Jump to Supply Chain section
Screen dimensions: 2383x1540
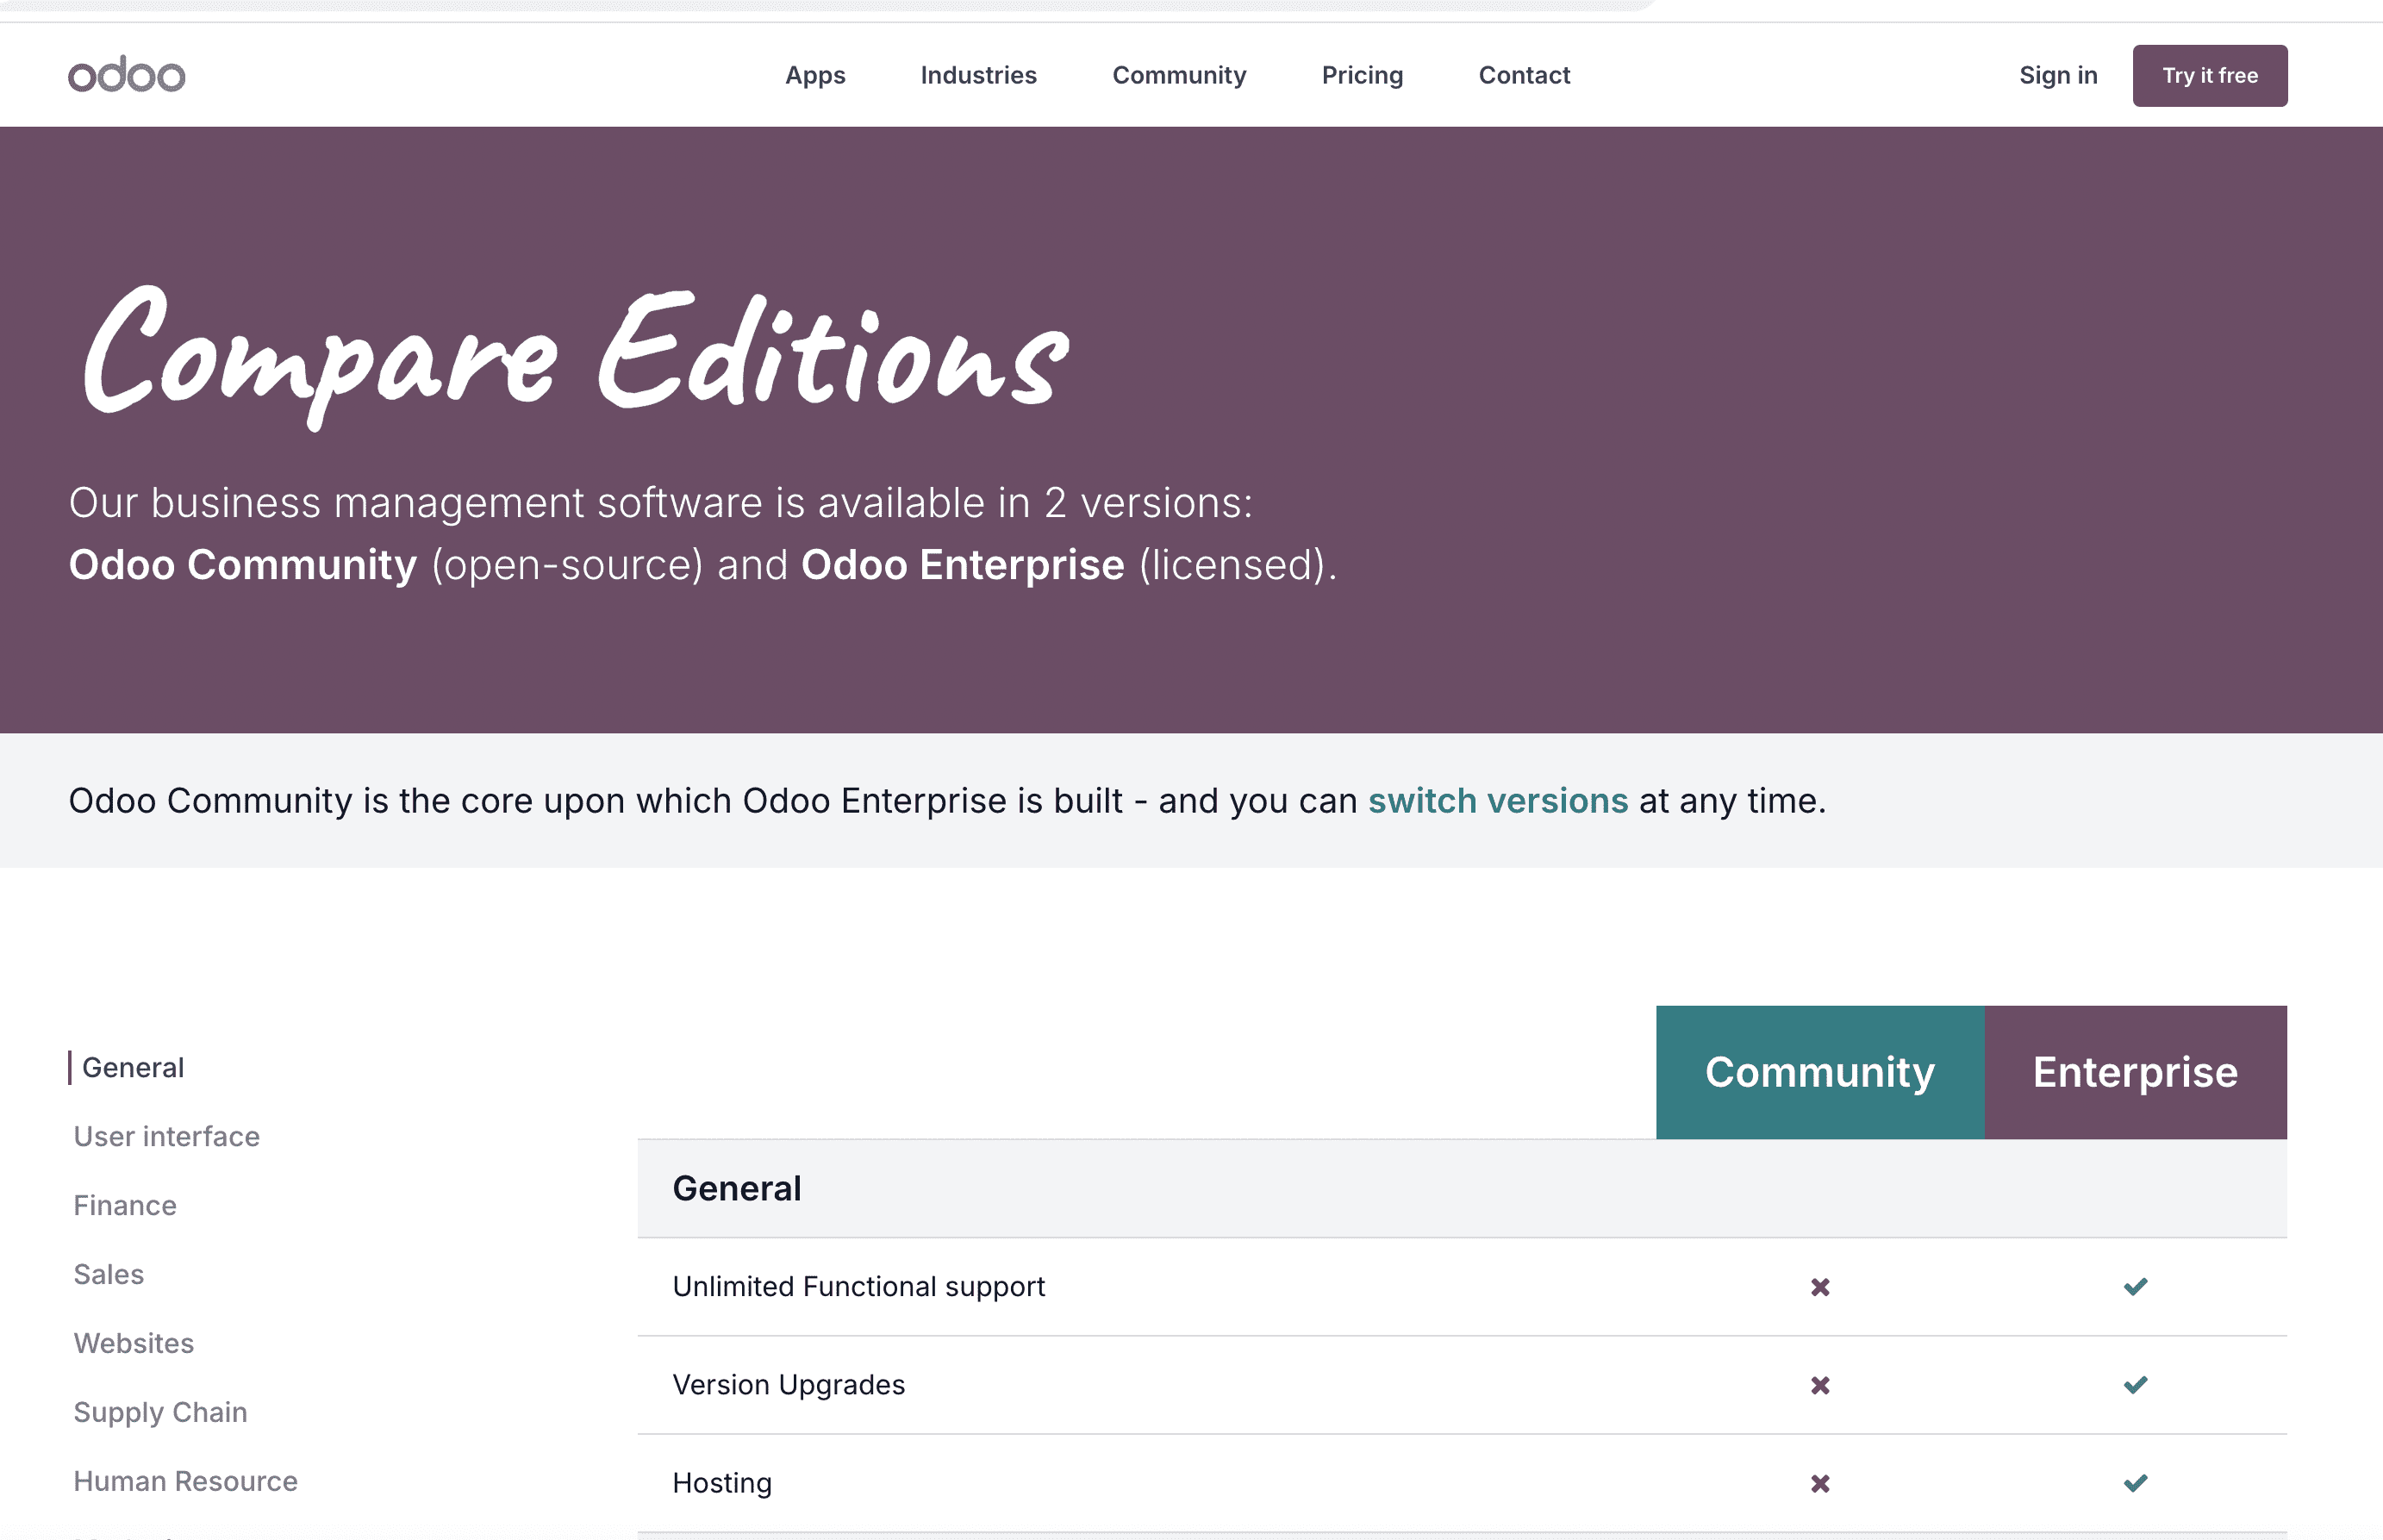(x=160, y=1413)
